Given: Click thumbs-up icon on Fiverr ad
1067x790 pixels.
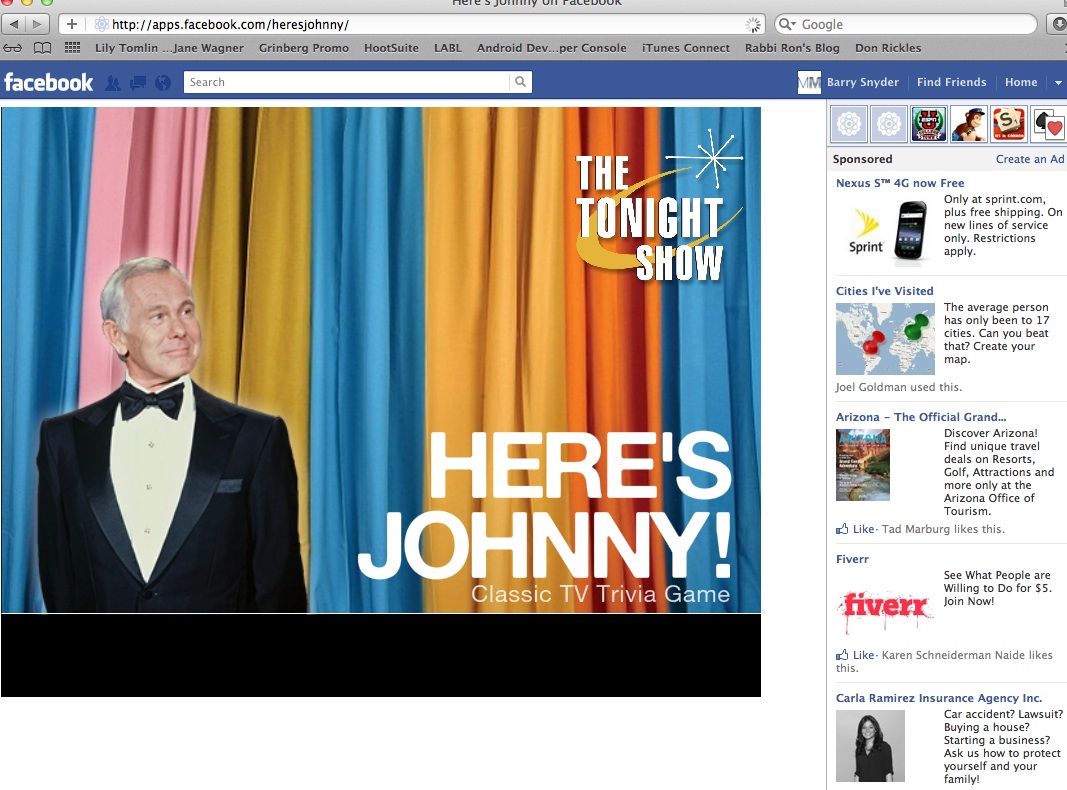Looking at the screenshot, I should click(842, 655).
